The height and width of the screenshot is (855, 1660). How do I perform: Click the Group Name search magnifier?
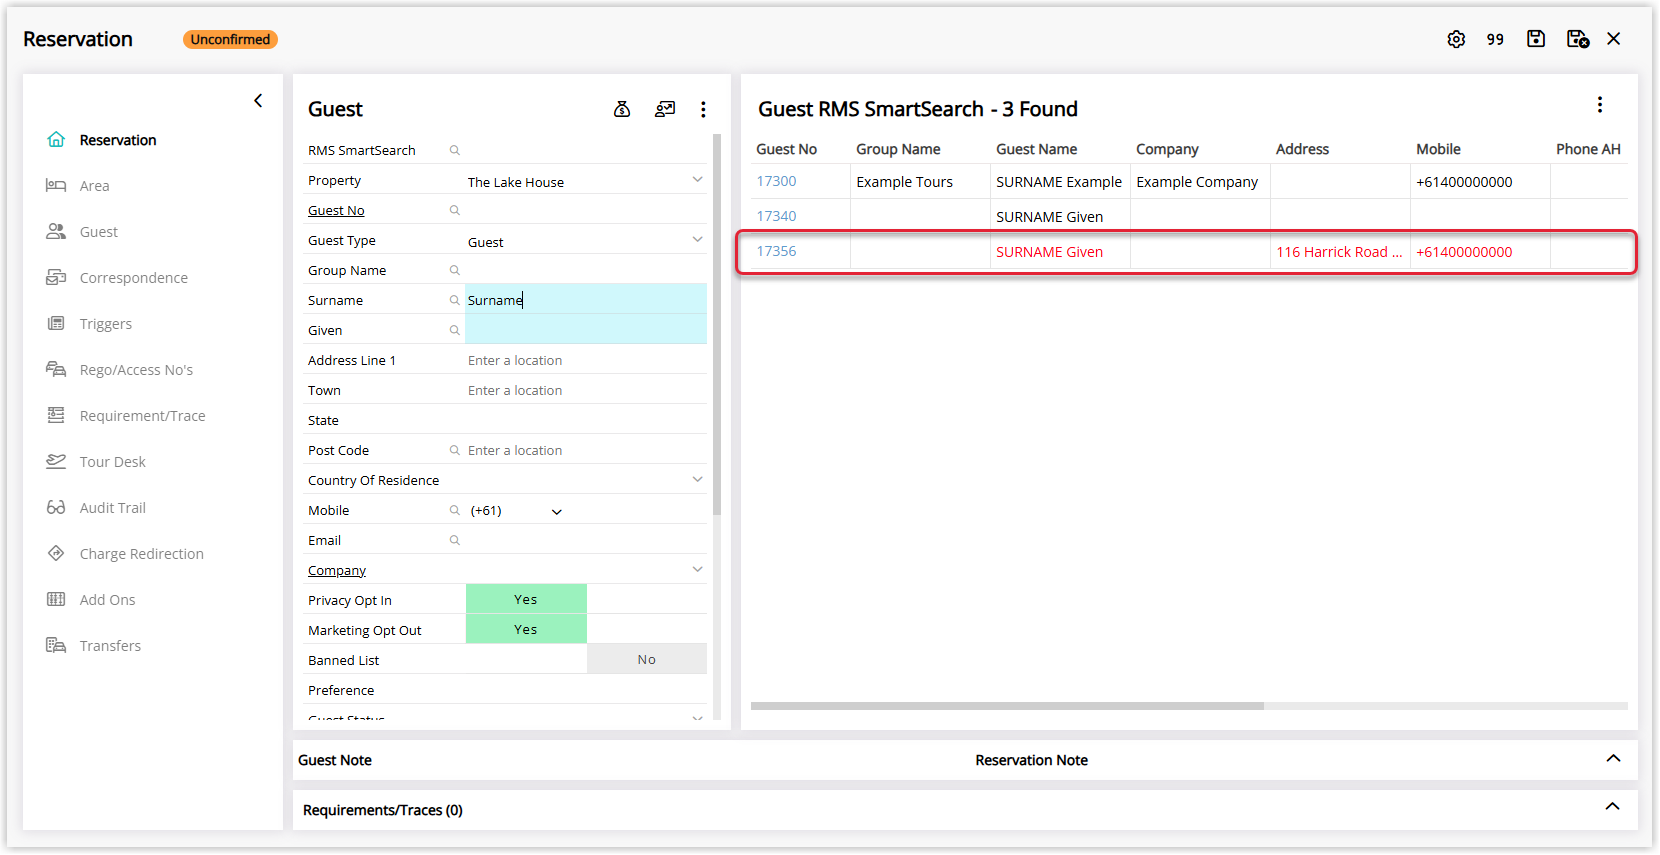tap(454, 270)
